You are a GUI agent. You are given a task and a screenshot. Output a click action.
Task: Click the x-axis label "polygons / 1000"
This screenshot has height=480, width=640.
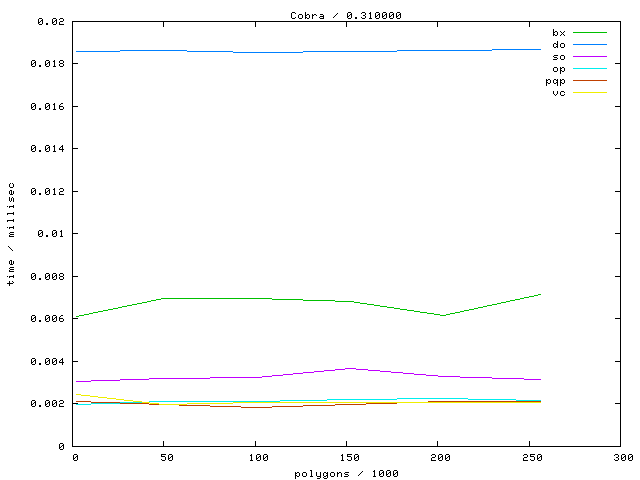347,472
